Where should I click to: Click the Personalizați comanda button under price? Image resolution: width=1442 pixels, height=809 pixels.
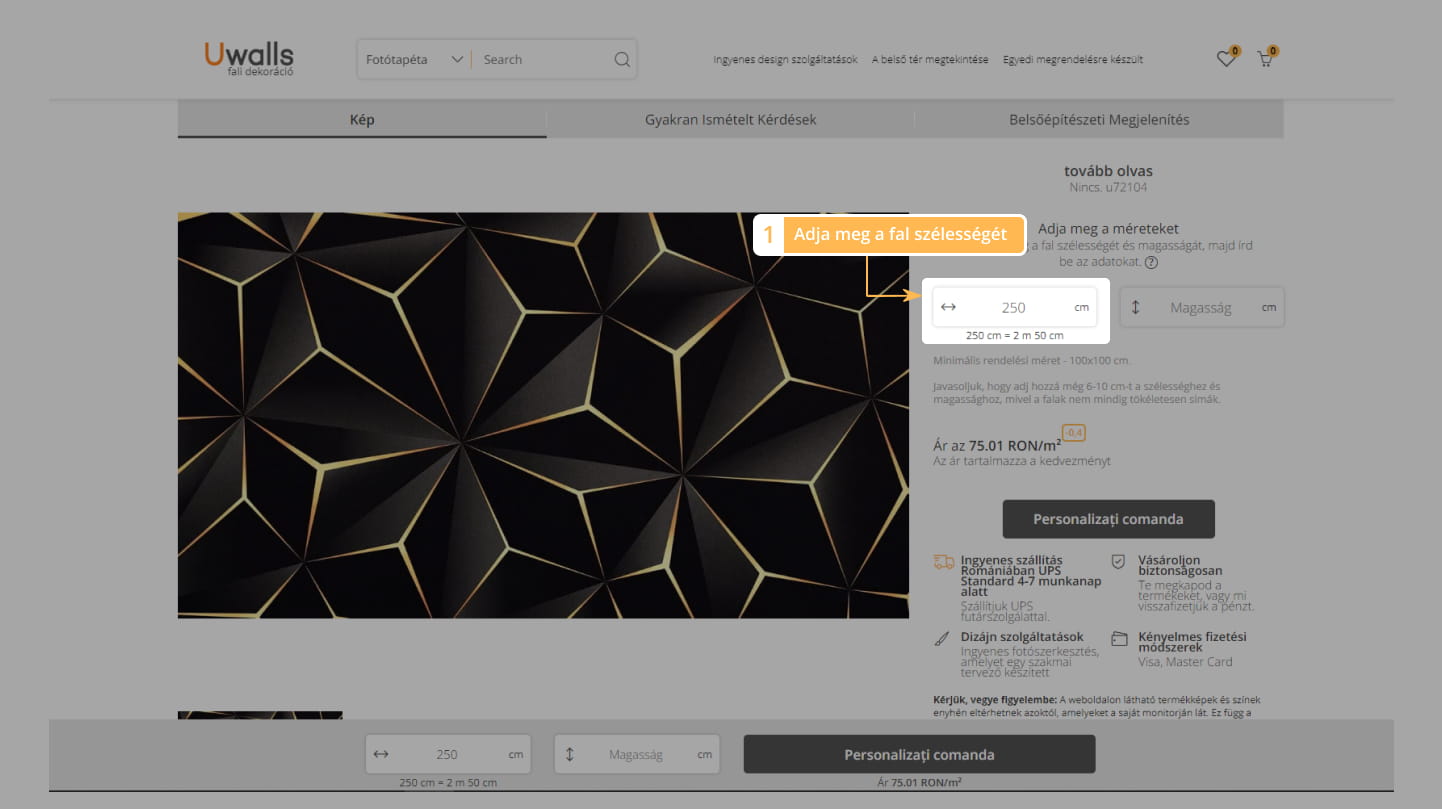(1108, 519)
